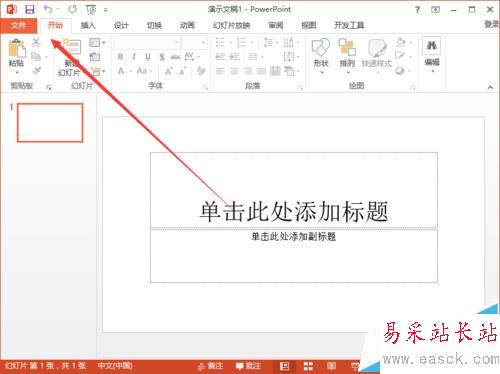Click the Align Text icon

click(x=288, y=57)
